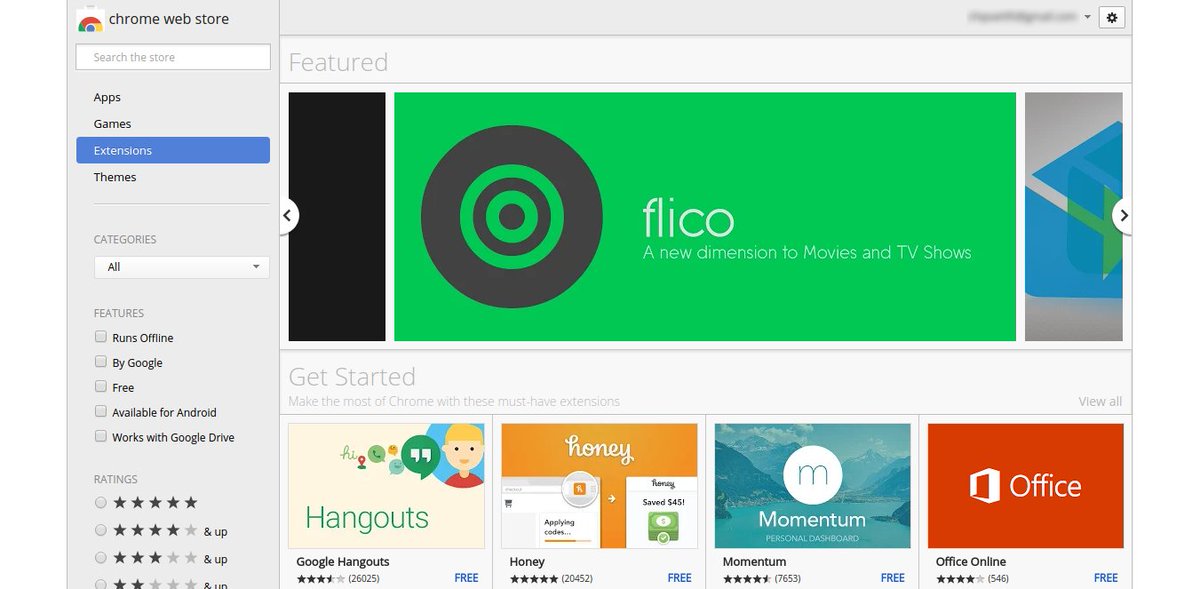
Task: Enable the By Google checkbox
Action: (100, 362)
